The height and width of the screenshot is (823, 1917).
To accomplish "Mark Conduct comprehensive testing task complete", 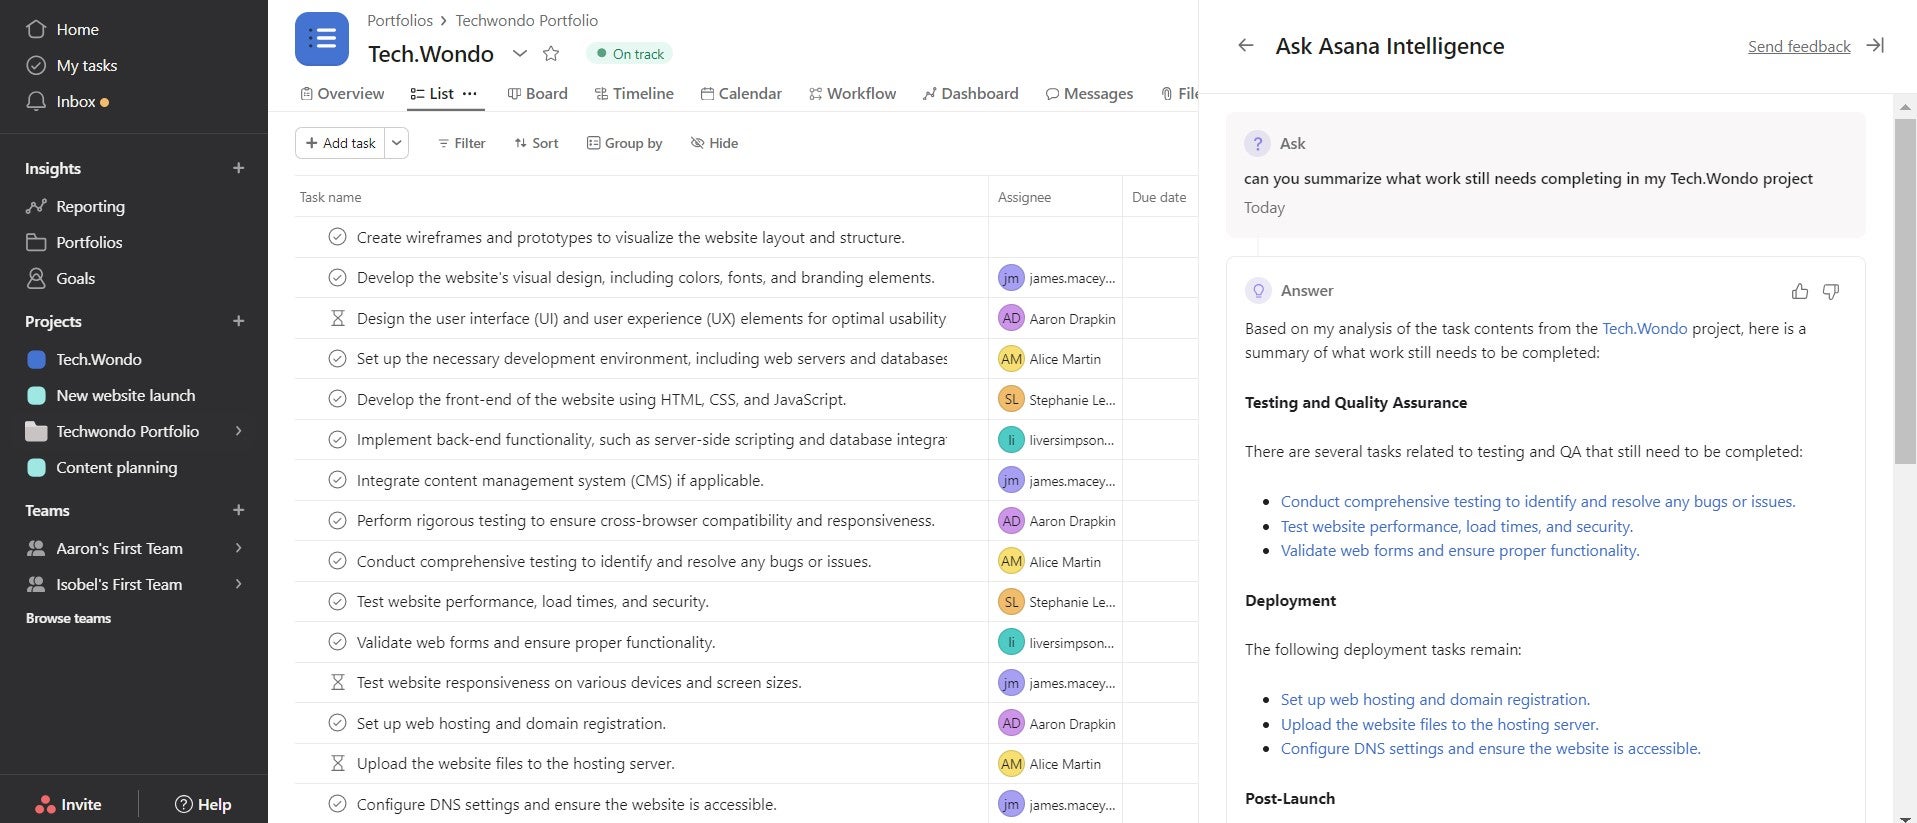I will click(337, 561).
